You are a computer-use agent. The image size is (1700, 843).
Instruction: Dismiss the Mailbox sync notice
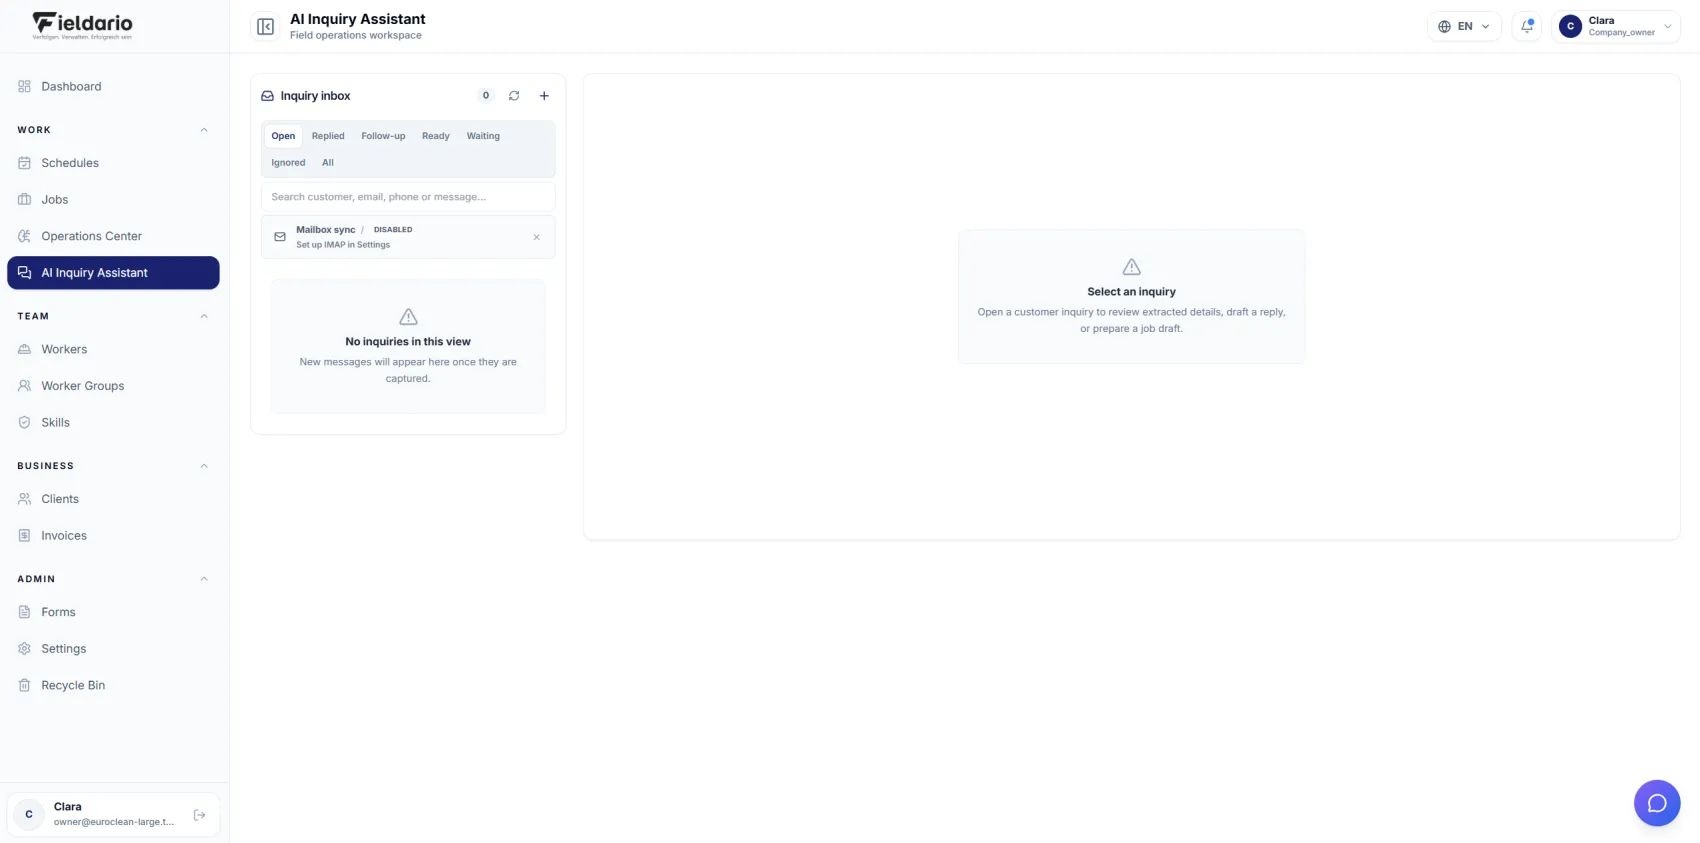536,237
